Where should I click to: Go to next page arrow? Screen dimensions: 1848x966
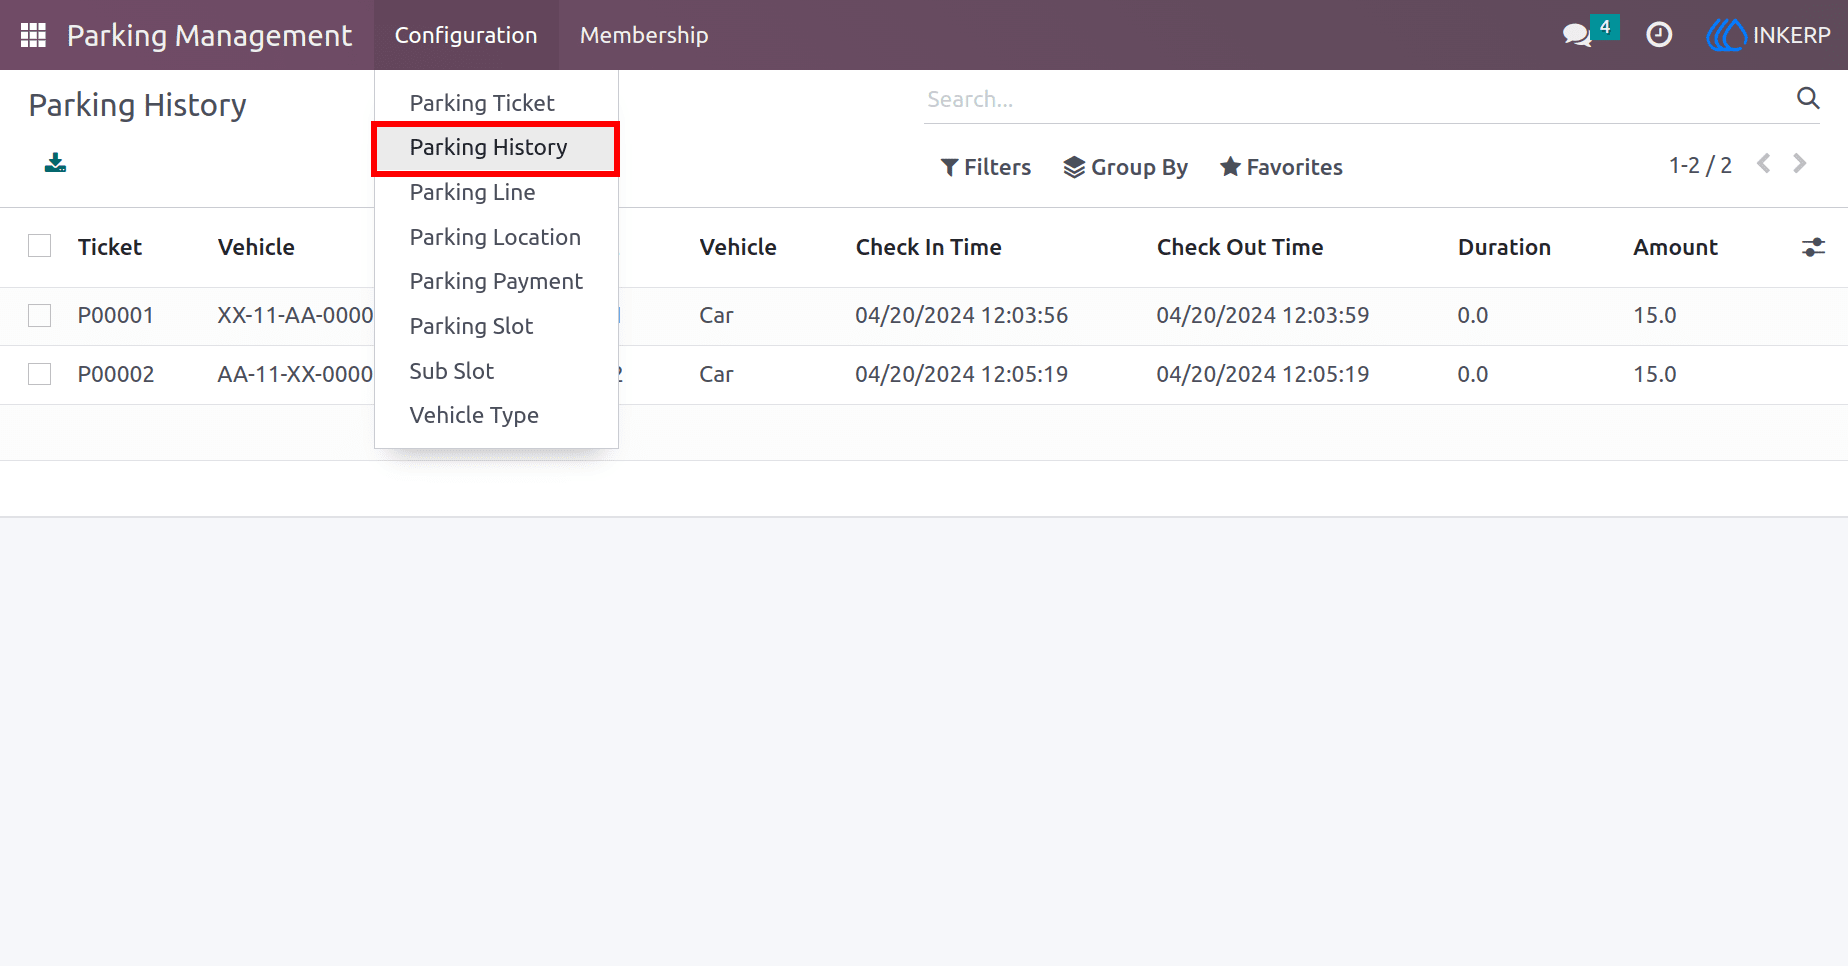[x=1800, y=164]
